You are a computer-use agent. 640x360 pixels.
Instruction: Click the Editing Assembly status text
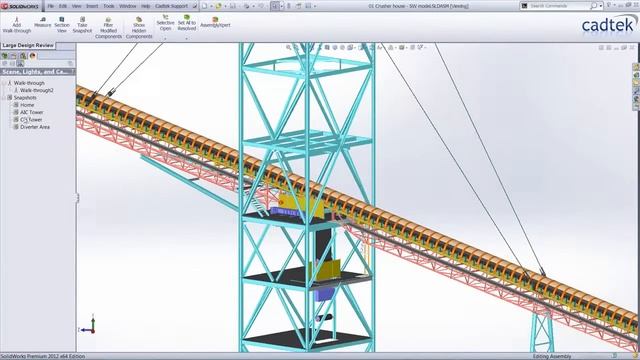[552, 356]
